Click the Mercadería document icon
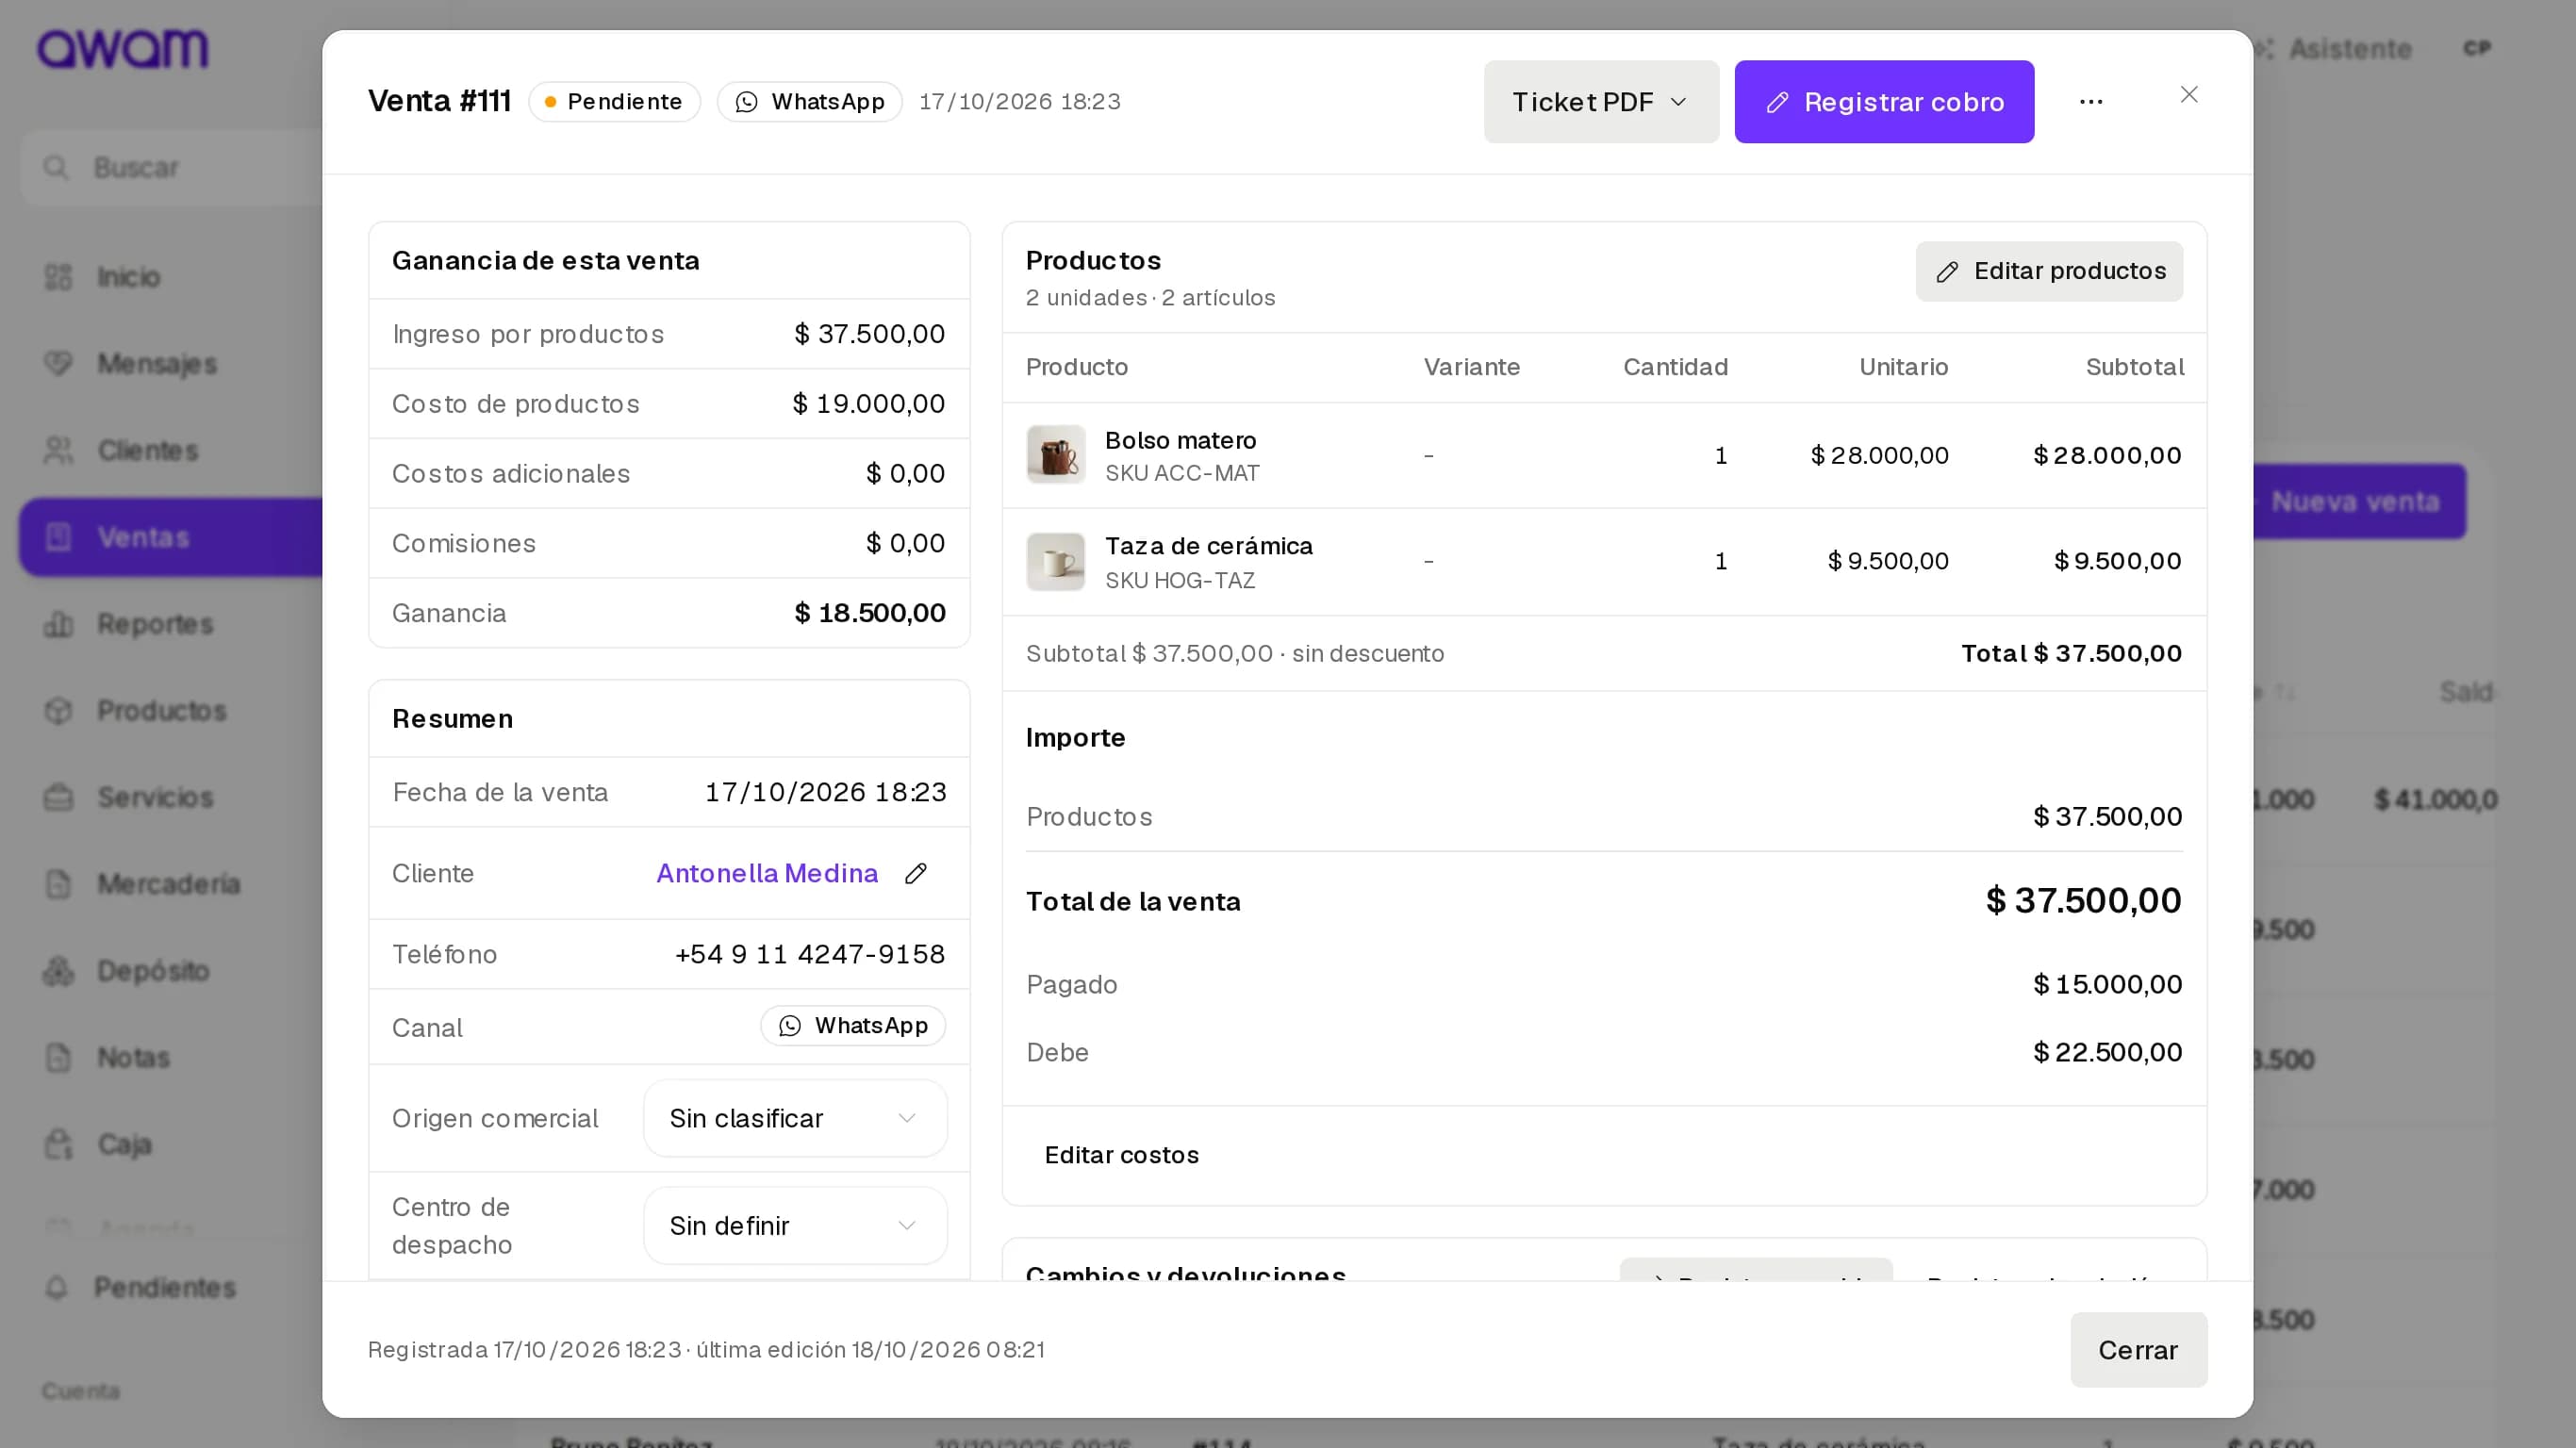 [59, 884]
